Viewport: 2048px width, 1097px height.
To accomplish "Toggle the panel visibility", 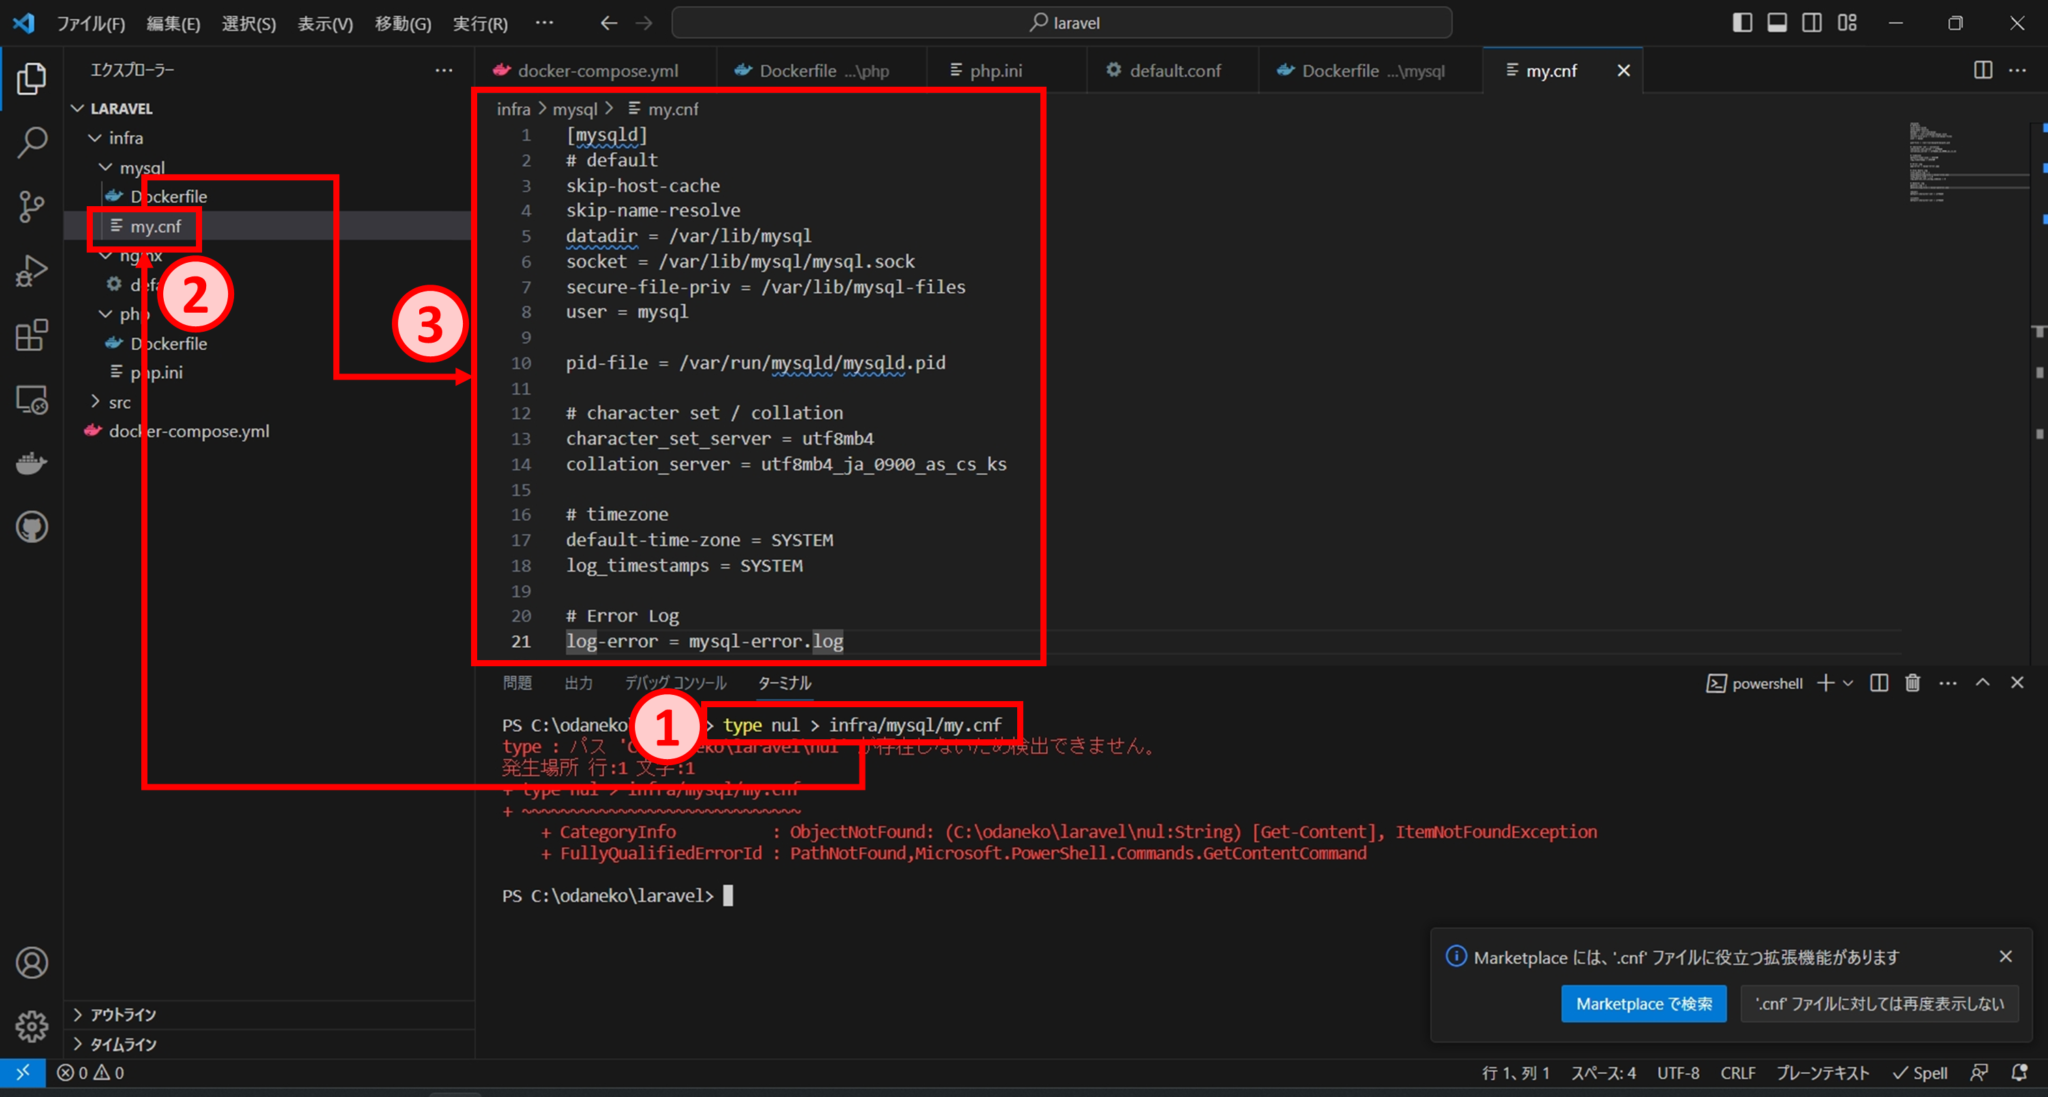I will tap(1777, 22).
